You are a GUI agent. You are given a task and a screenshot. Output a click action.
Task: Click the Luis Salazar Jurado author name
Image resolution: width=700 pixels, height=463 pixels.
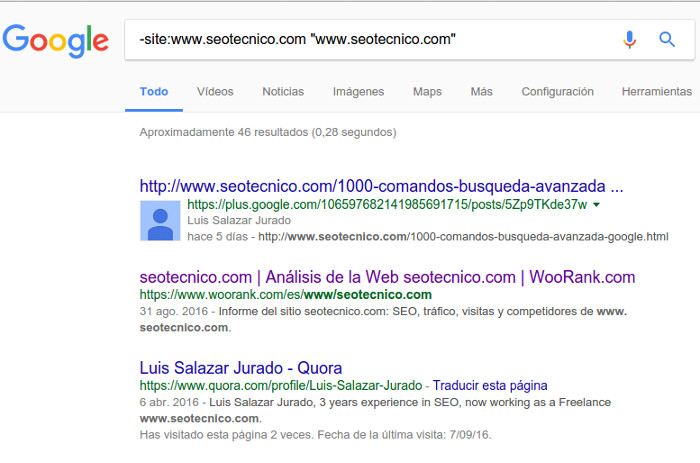tap(239, 220)
